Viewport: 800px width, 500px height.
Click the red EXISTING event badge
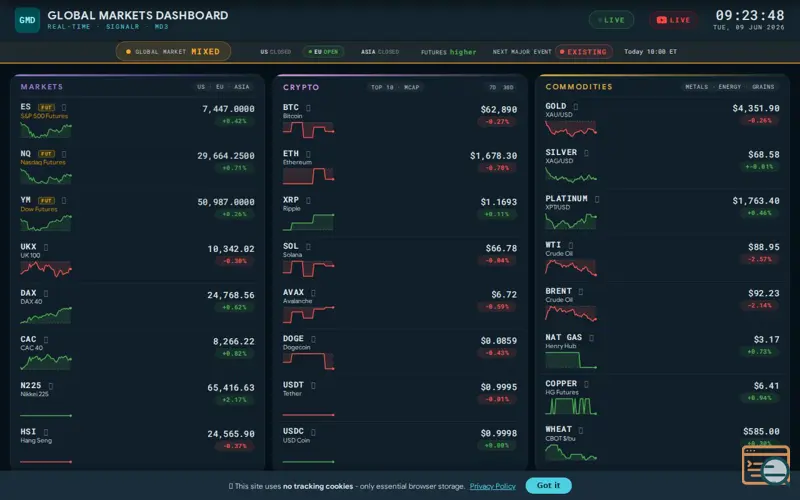(x=584, y=52)
